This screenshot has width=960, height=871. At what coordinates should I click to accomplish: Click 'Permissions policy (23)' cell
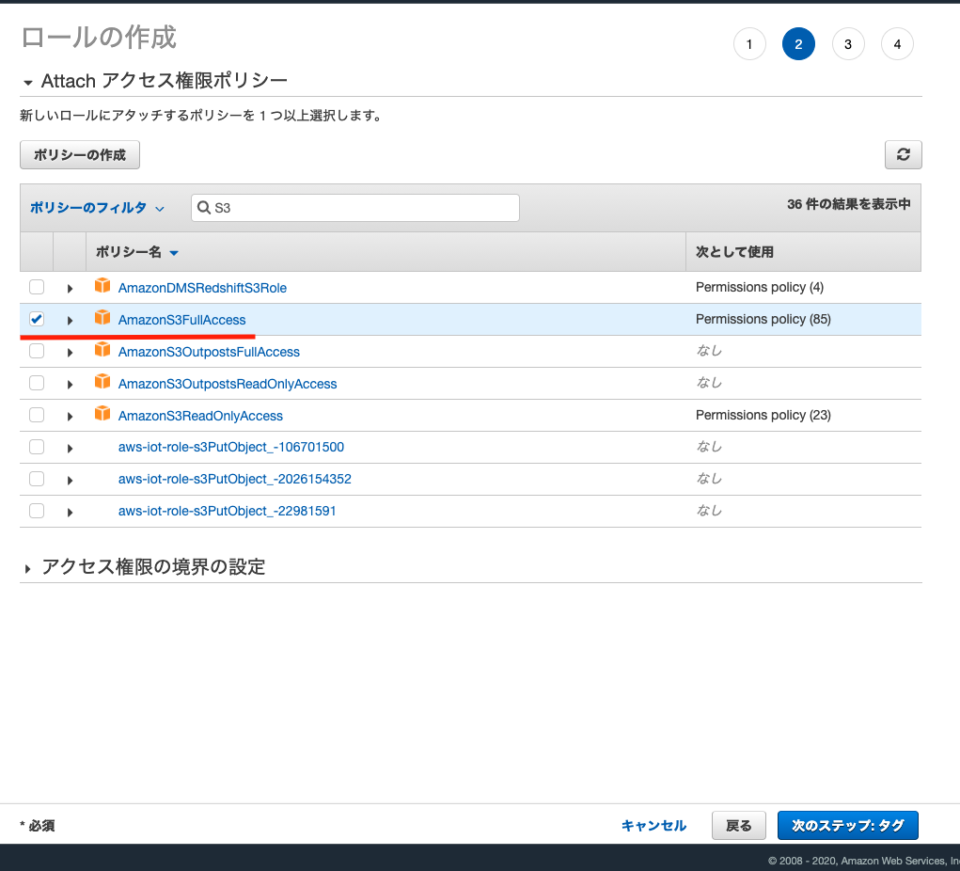point(763,415)
